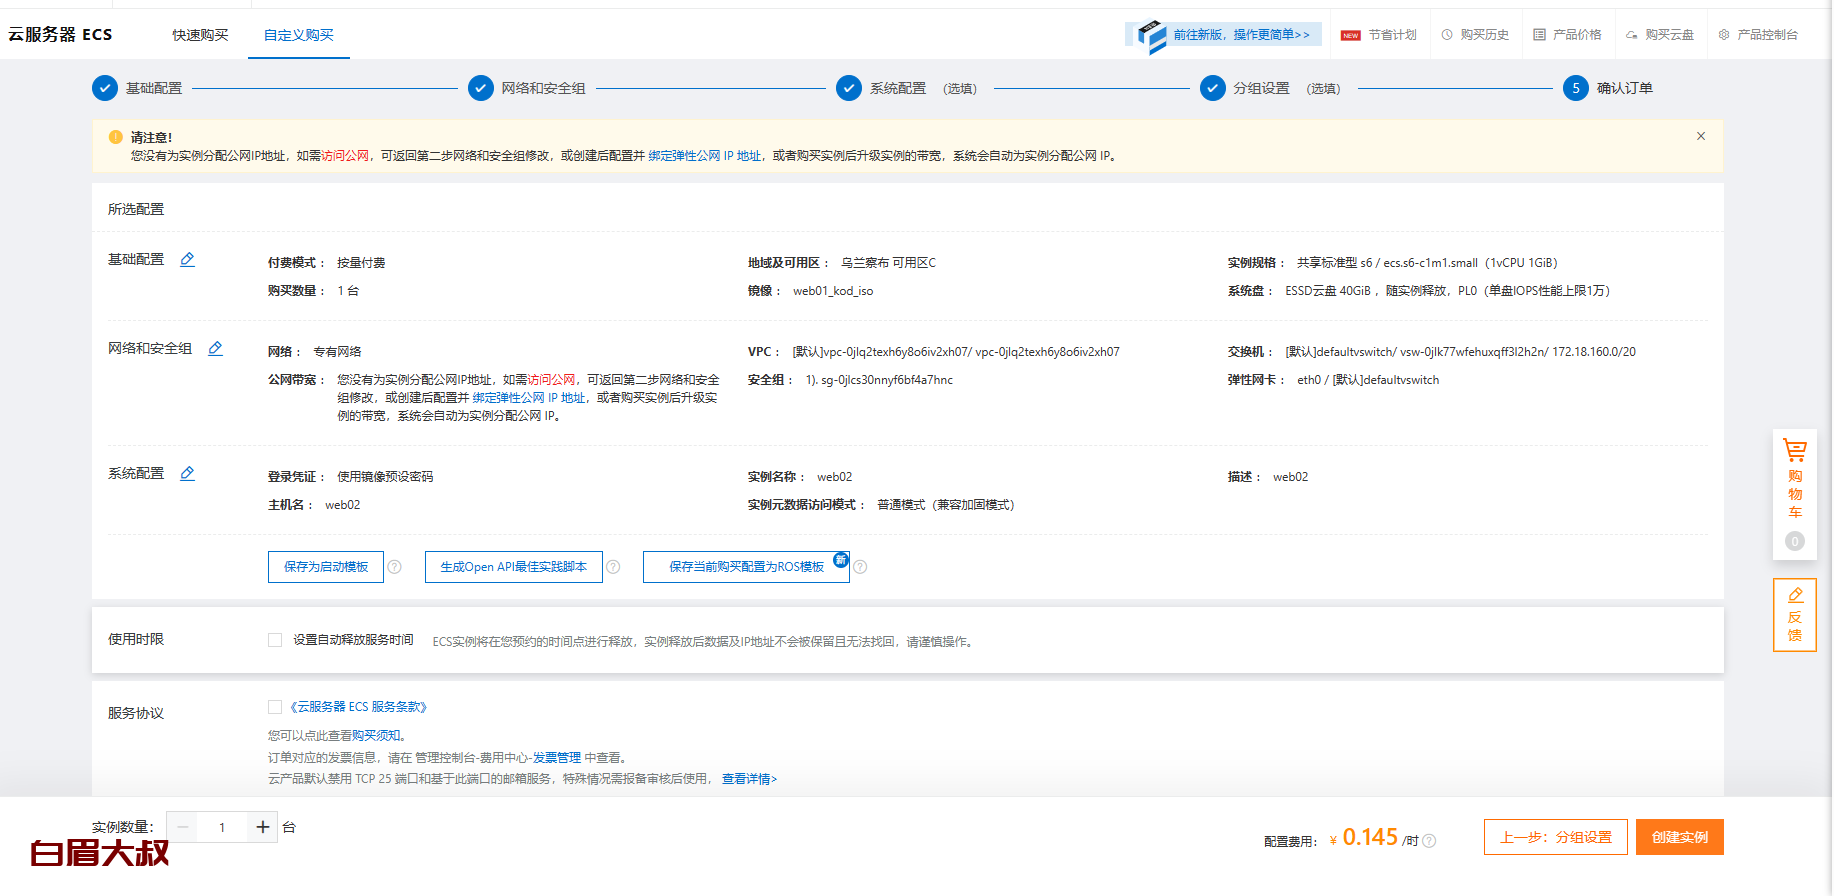Viewport: 1834px width, 896px height.
Task: Click the 按量付费 payment mode value
Action: click(x=361, y=263)
